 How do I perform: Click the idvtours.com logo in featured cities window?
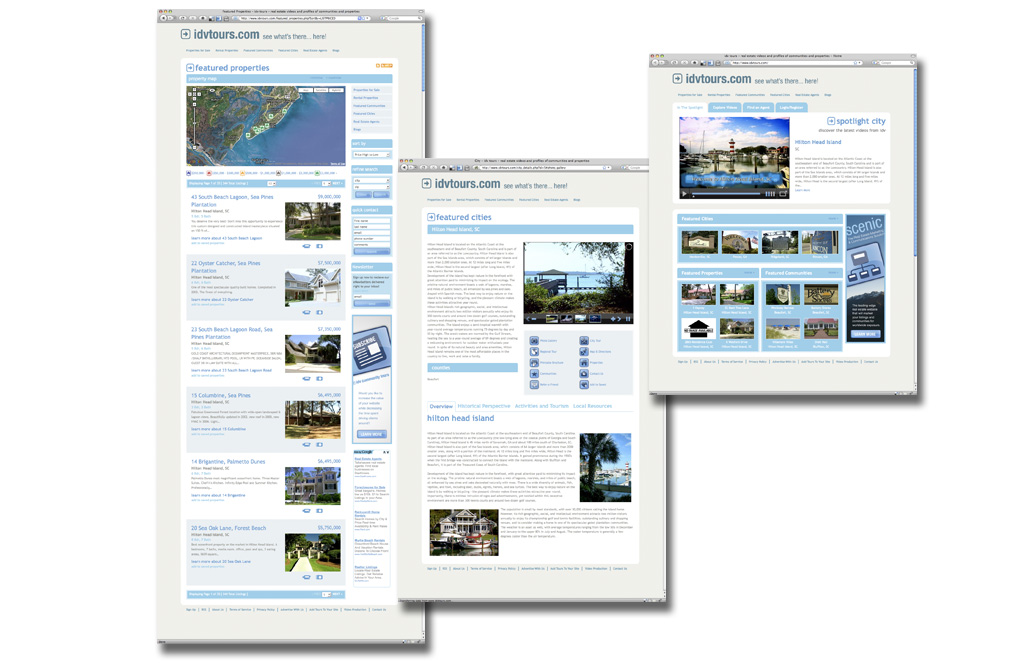461,184
